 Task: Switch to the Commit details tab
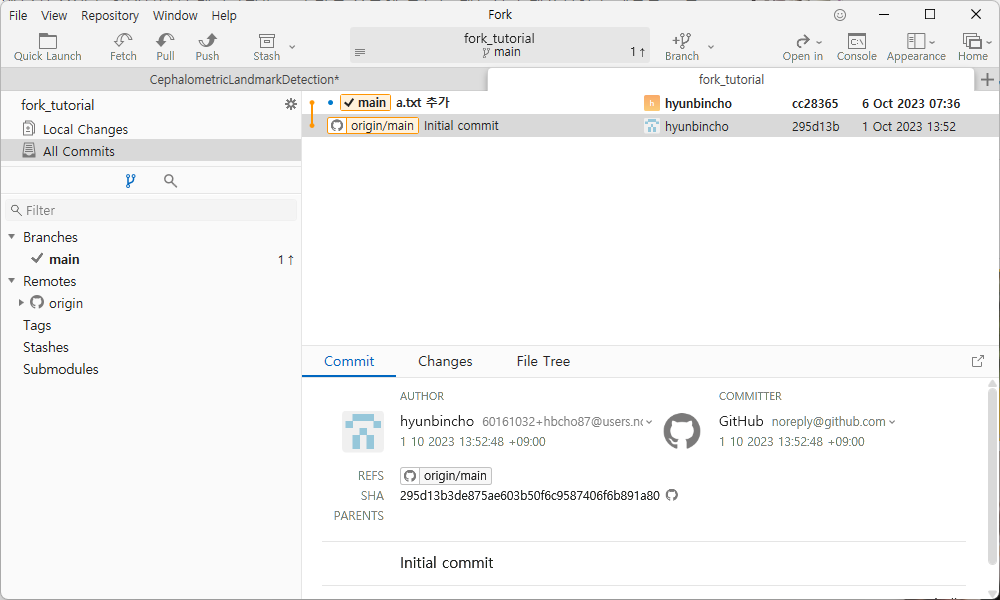[x=349, y=362]
